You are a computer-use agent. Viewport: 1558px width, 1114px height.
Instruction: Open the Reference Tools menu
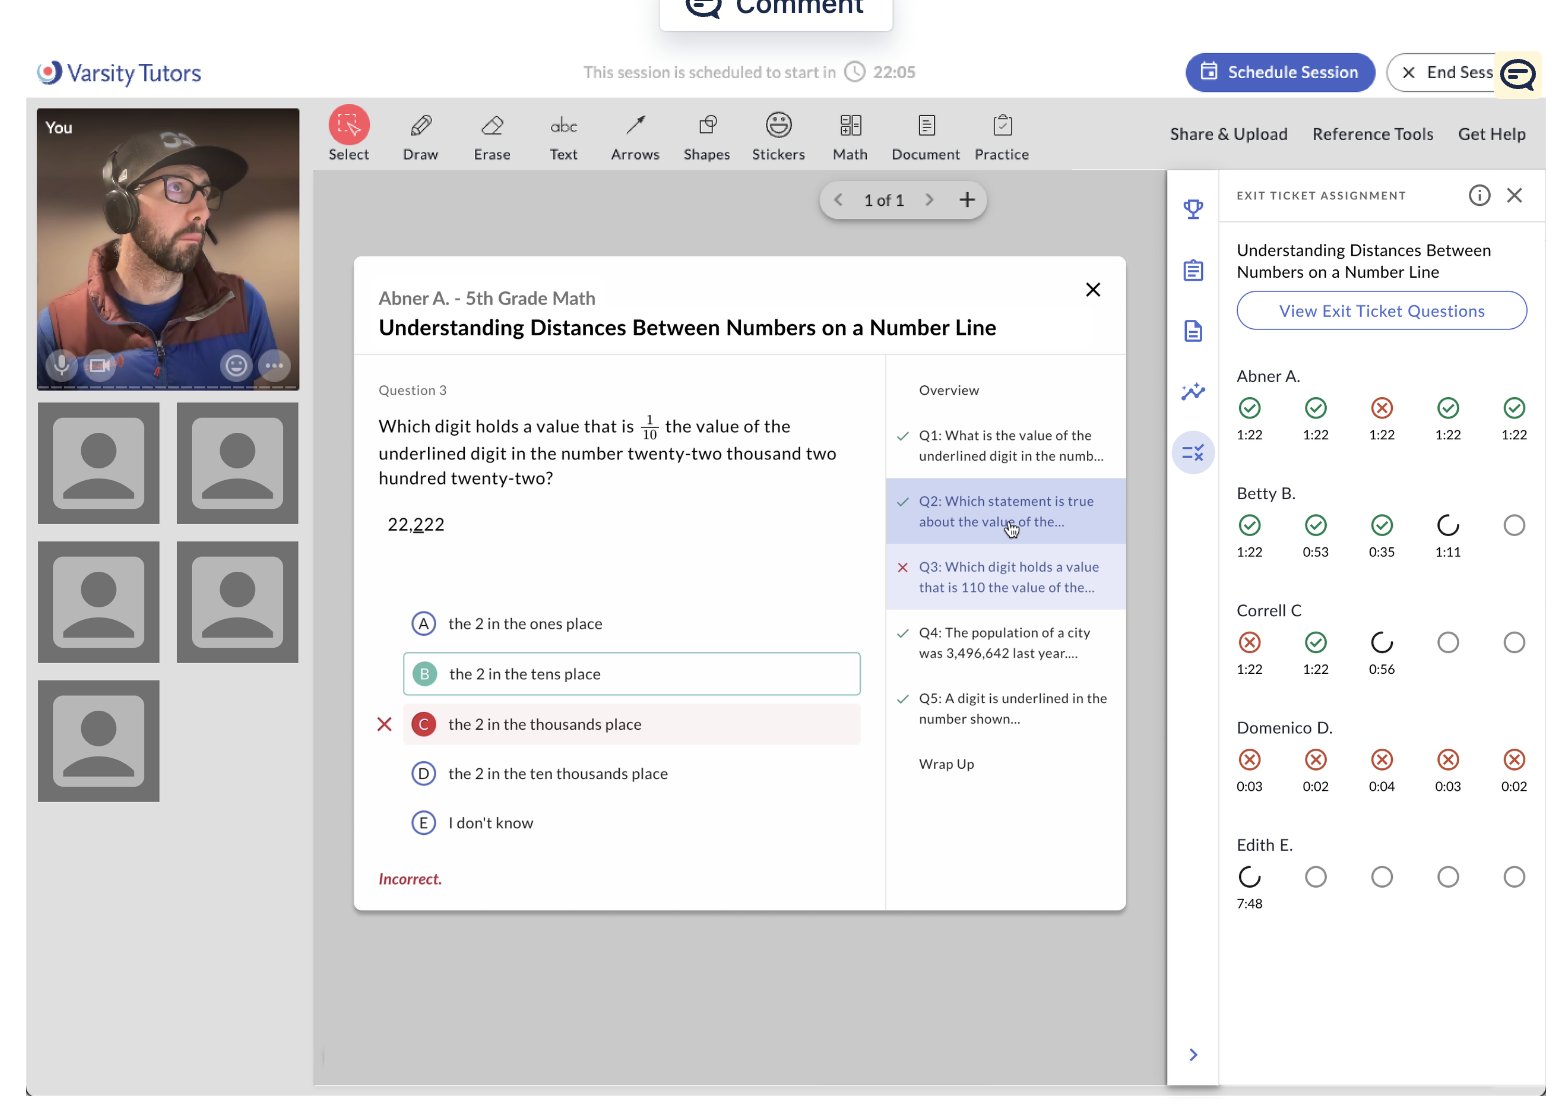(x=1372, y=134)
